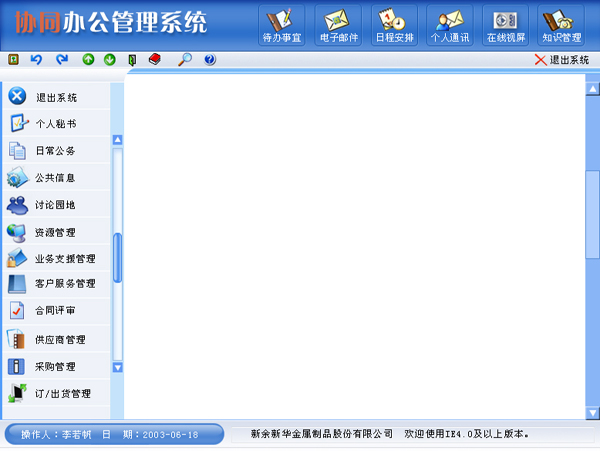Screen dimensions: 600x451
Task: Click the green bookmark flag icon
Action: [132, 60]
